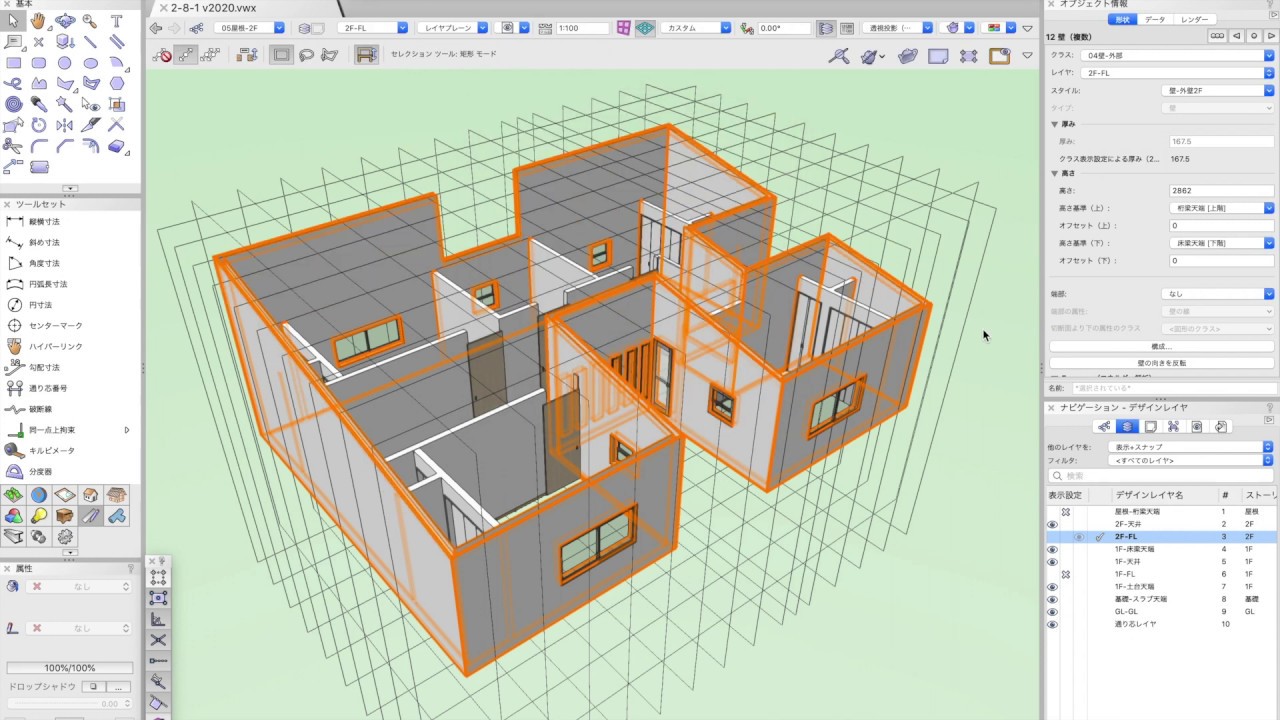This screenshot has width=1280, height=720.
Task: Open the カスタム view dropdown
Action: tap(697, 28)
